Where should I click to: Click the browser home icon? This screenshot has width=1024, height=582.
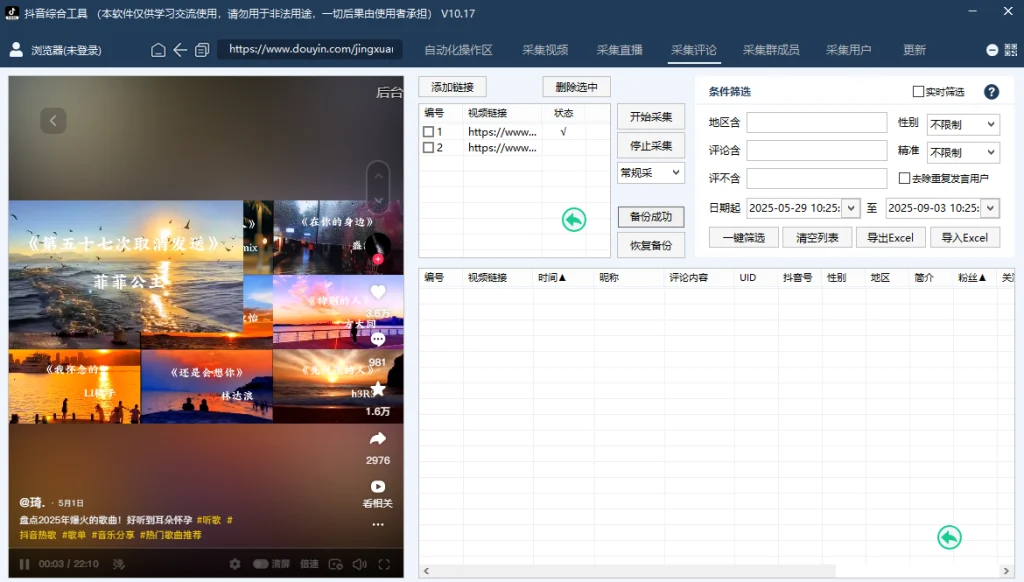tap(158, 50)
